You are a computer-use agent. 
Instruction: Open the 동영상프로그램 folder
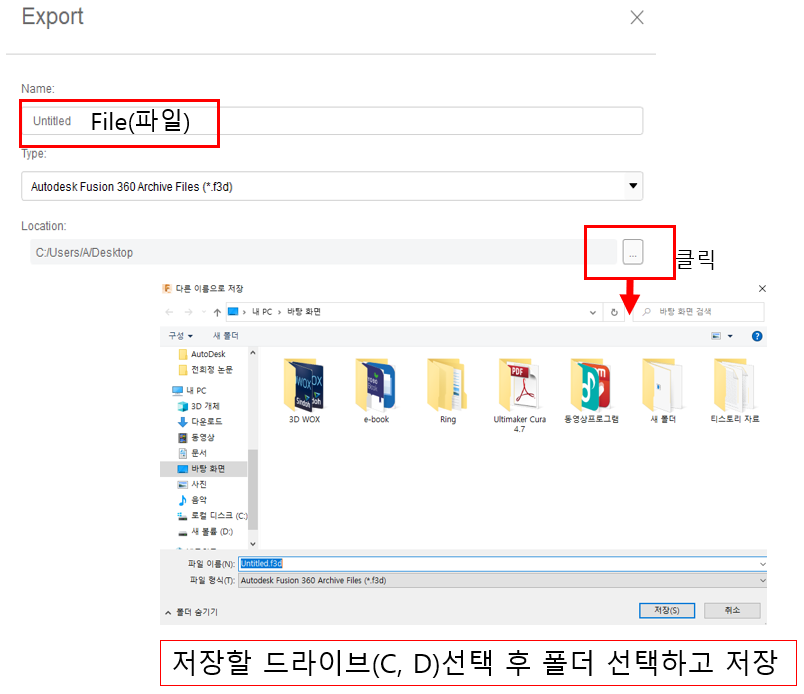coord(591,391)
